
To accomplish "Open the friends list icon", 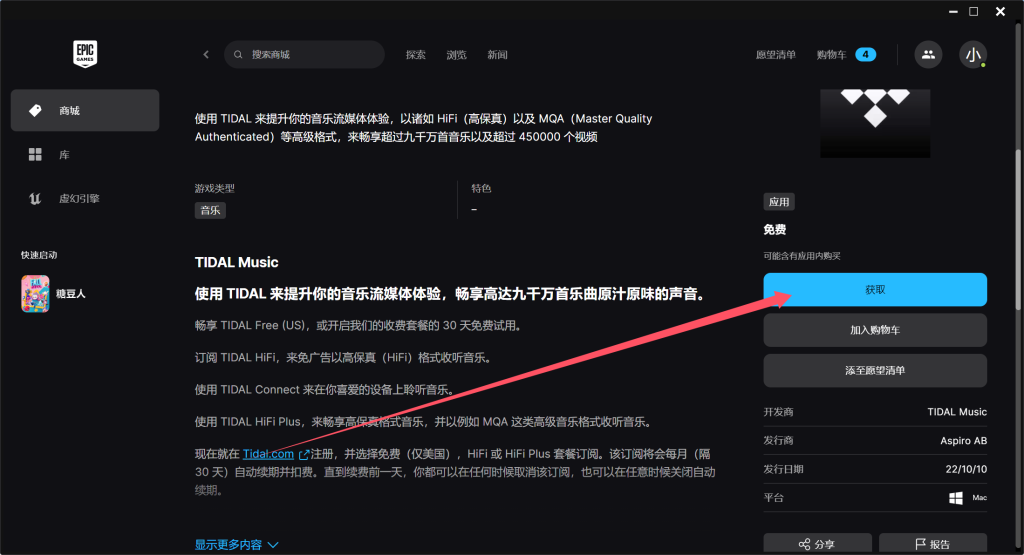I will point(928,55).
